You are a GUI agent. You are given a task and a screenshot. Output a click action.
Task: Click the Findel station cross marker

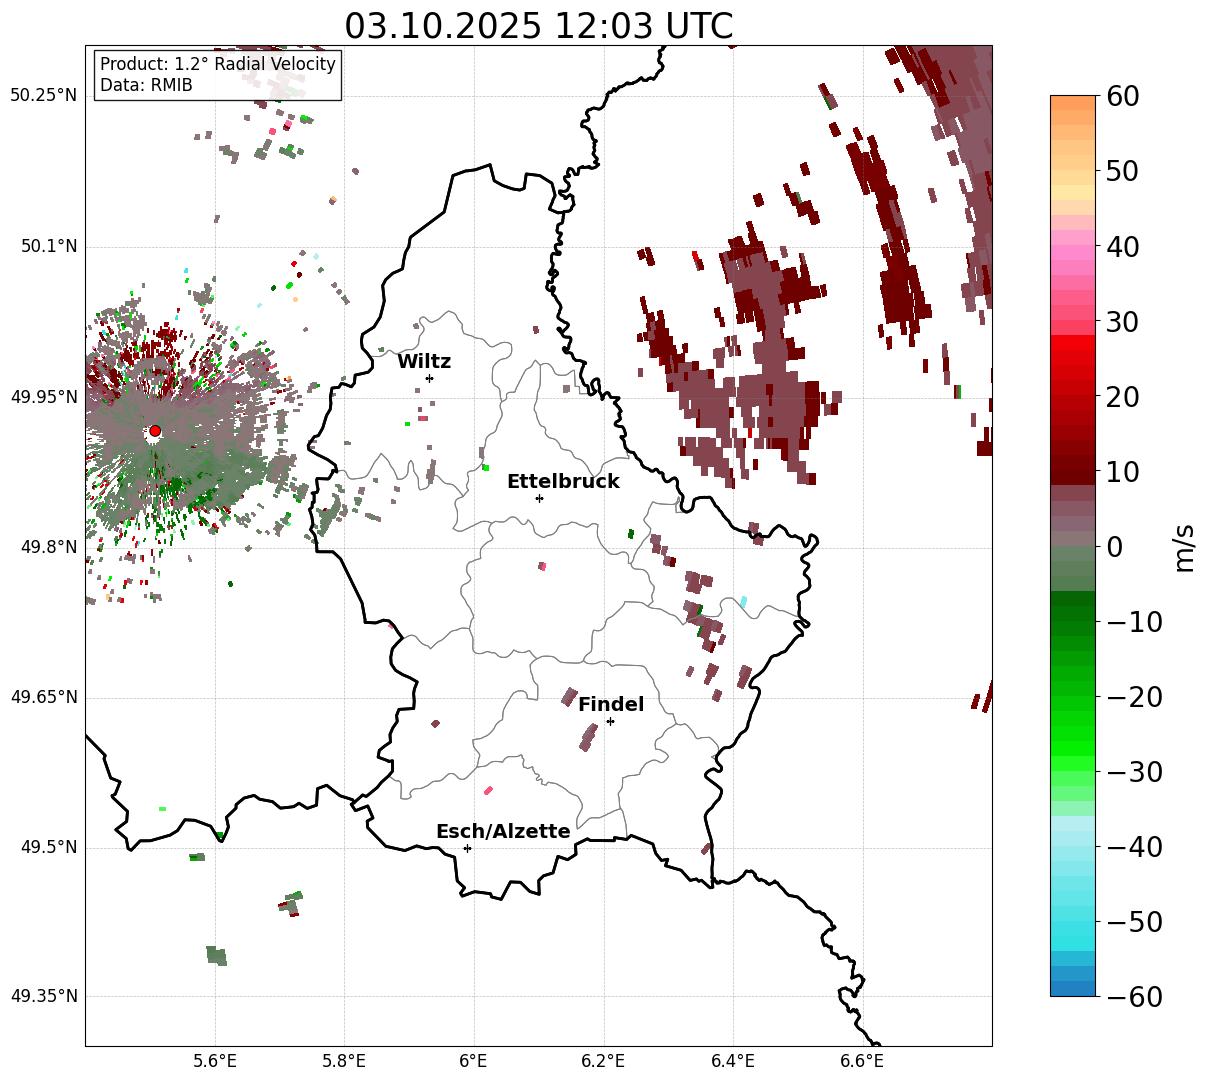click(610, 721)
